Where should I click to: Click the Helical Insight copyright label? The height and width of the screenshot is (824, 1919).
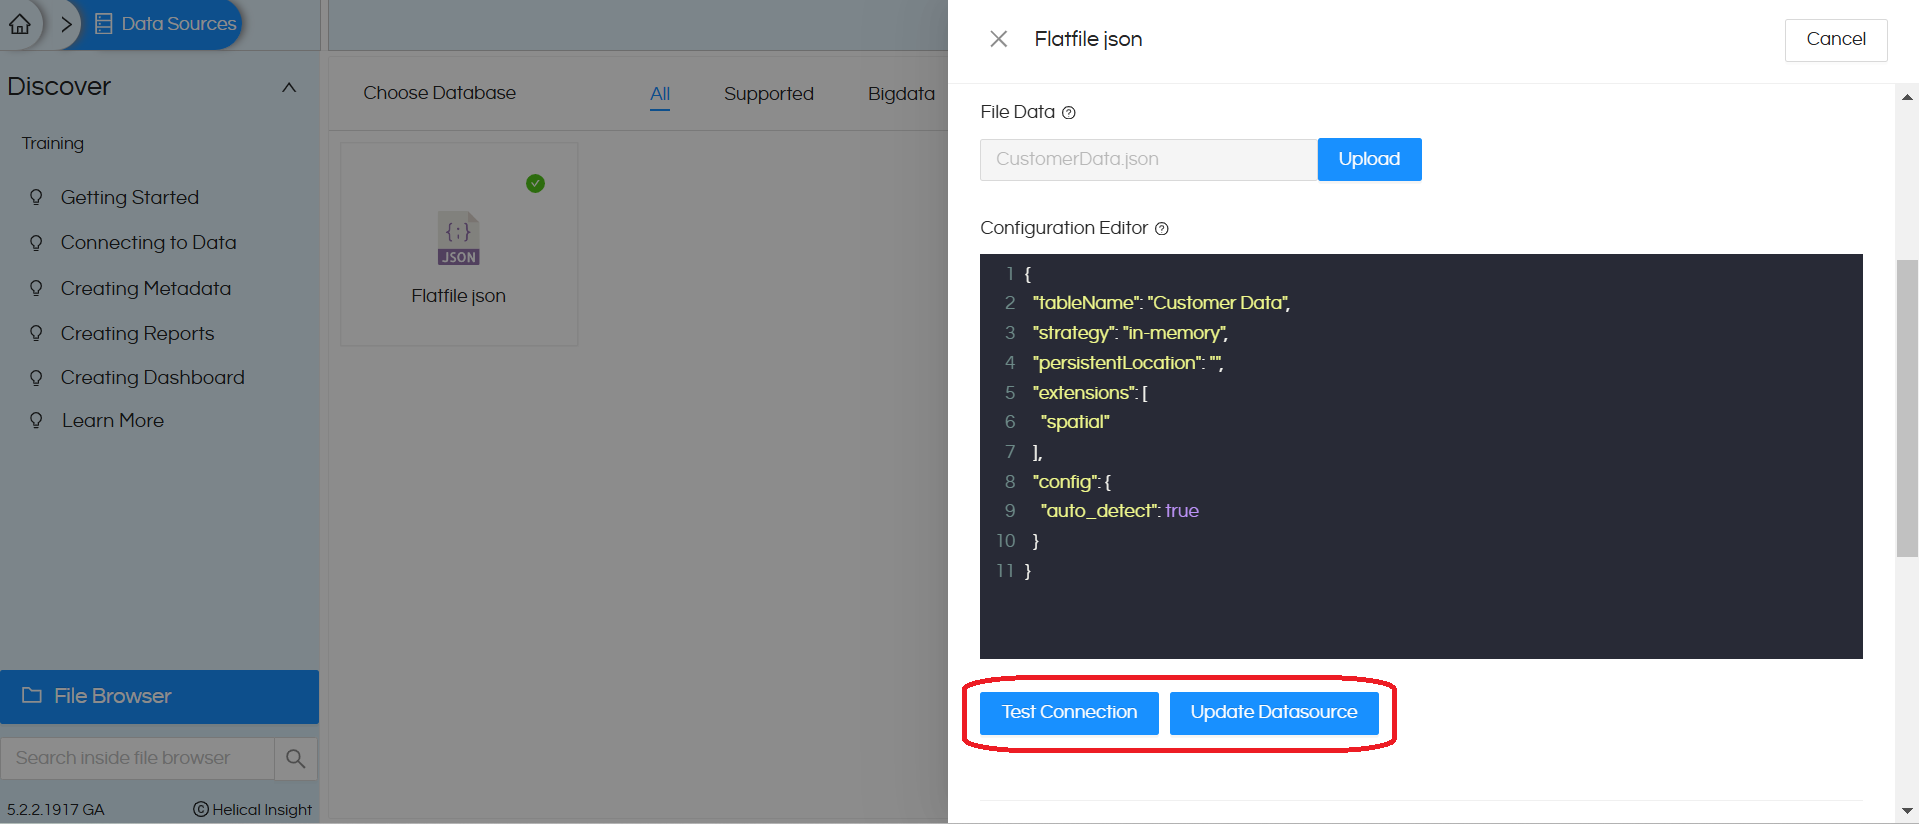tap(253, 809)
